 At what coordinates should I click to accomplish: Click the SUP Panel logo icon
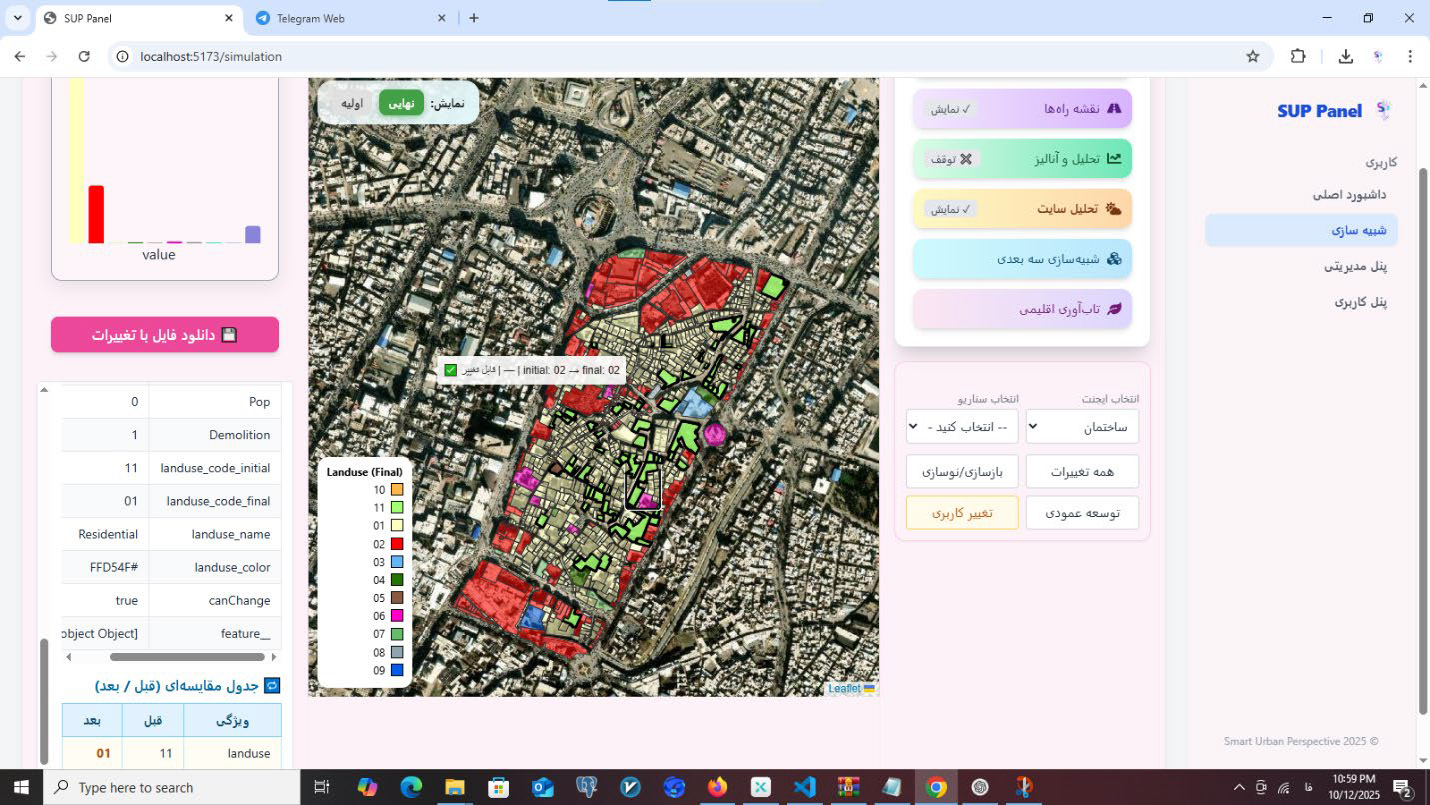(1383, 110)
